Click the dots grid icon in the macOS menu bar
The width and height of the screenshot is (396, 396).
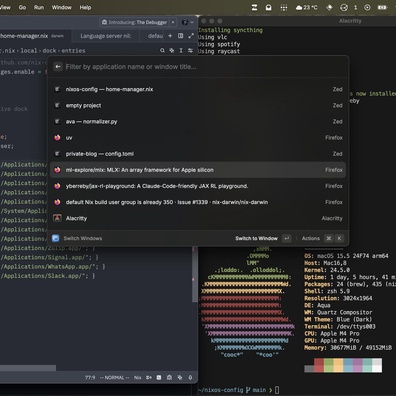tap(284, 7)
